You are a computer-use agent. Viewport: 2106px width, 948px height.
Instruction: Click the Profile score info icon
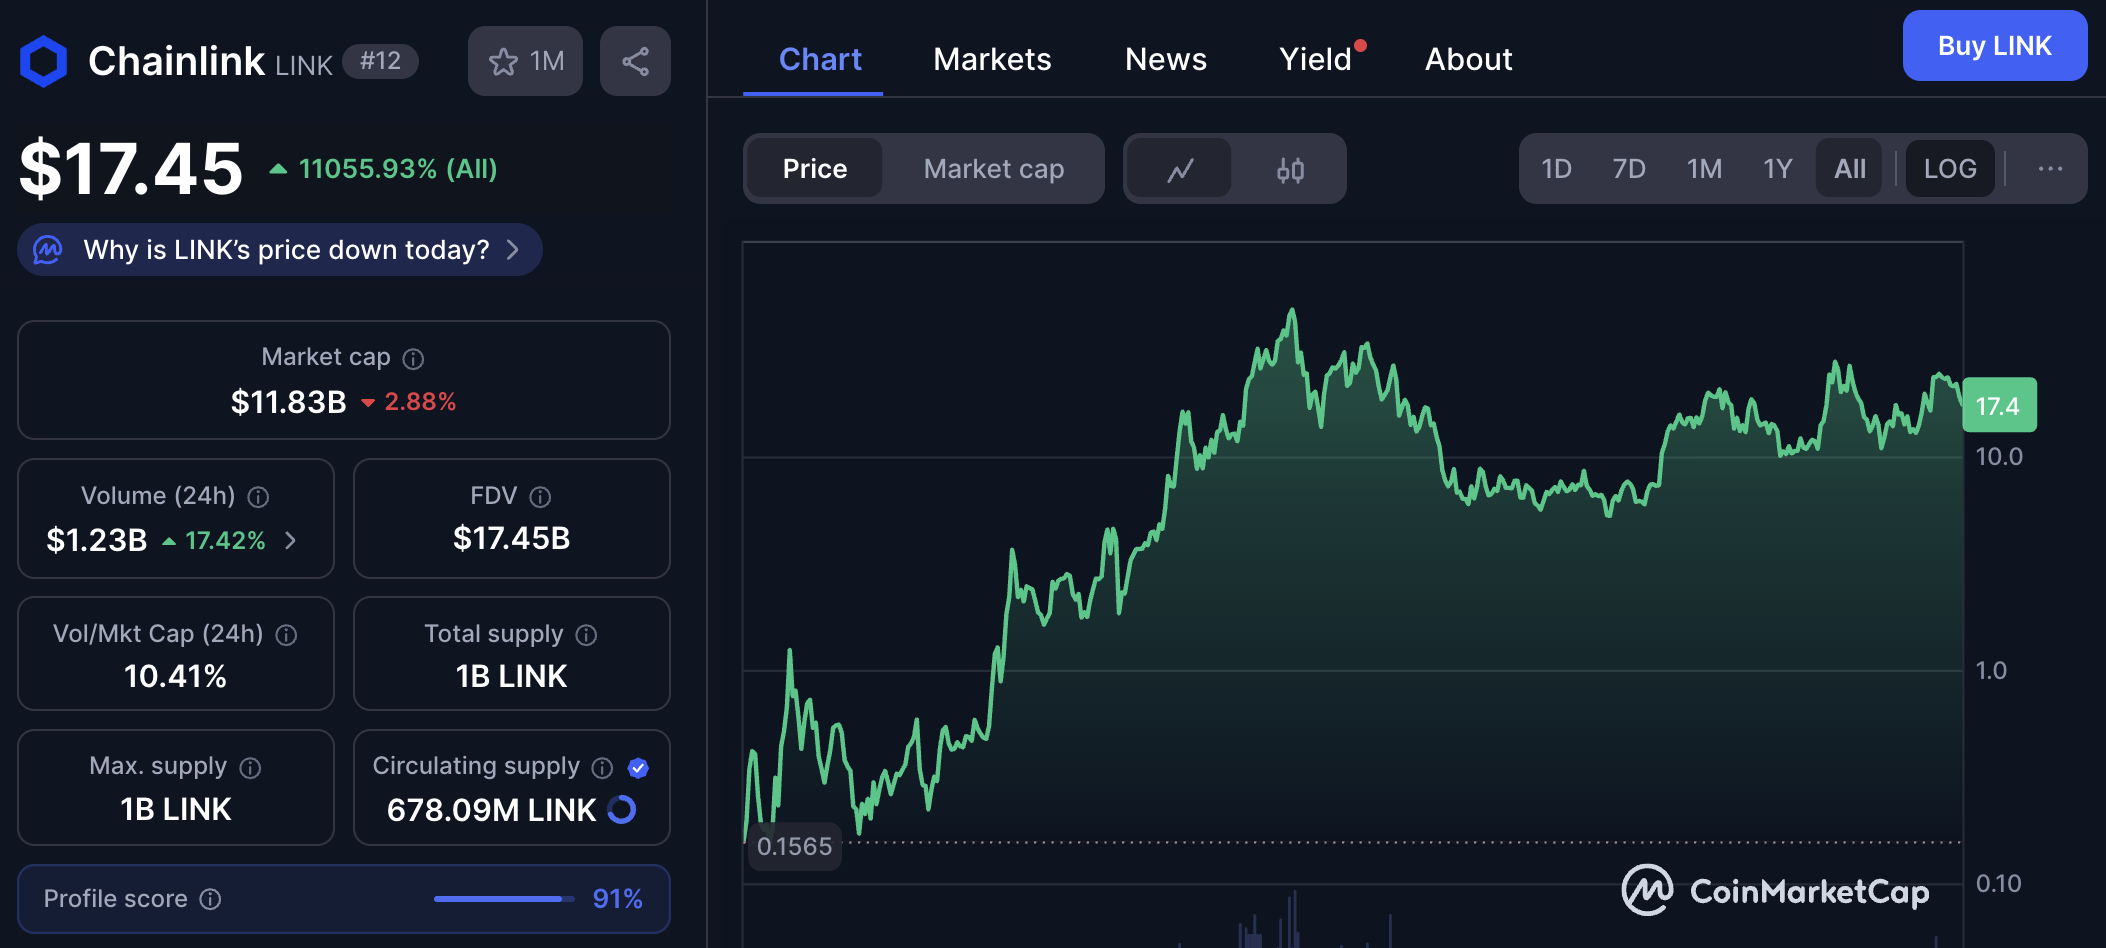(210, 899)
